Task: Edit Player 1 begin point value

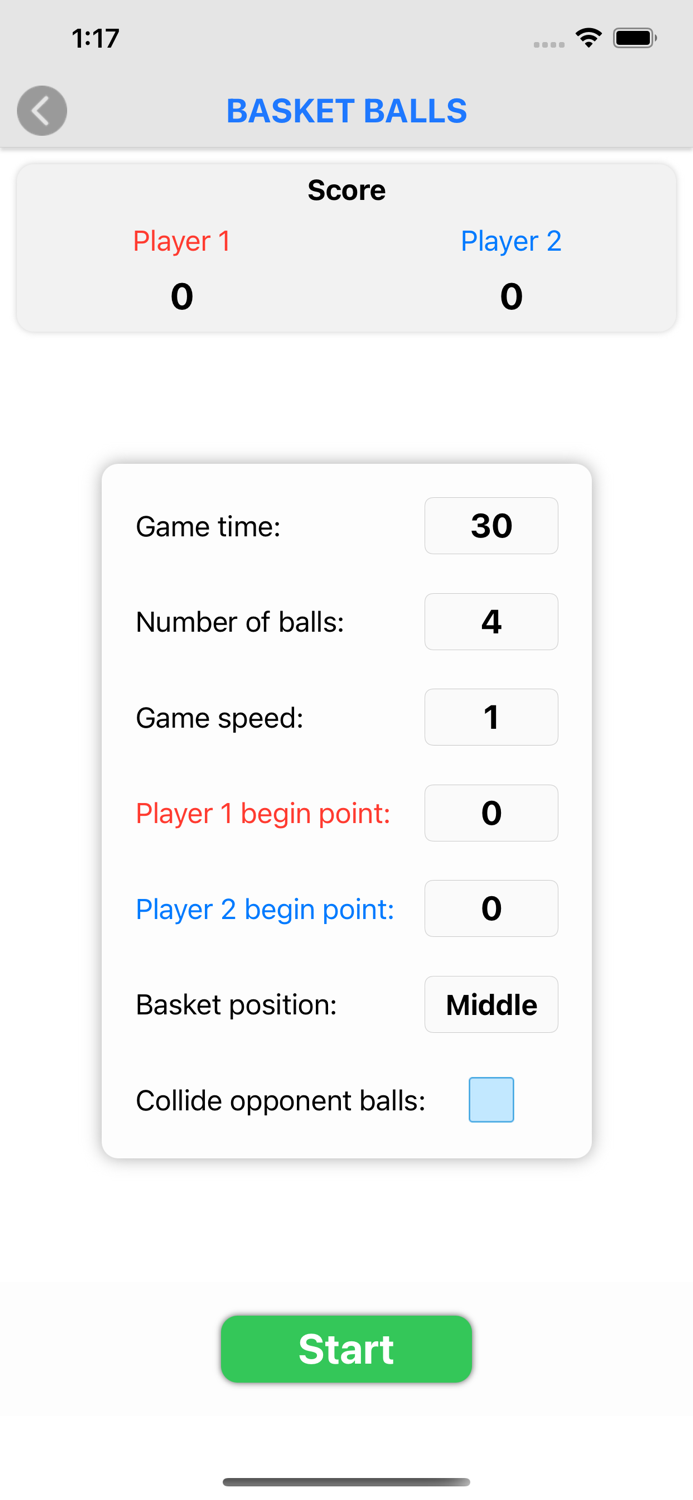Action: click(491, 813)
